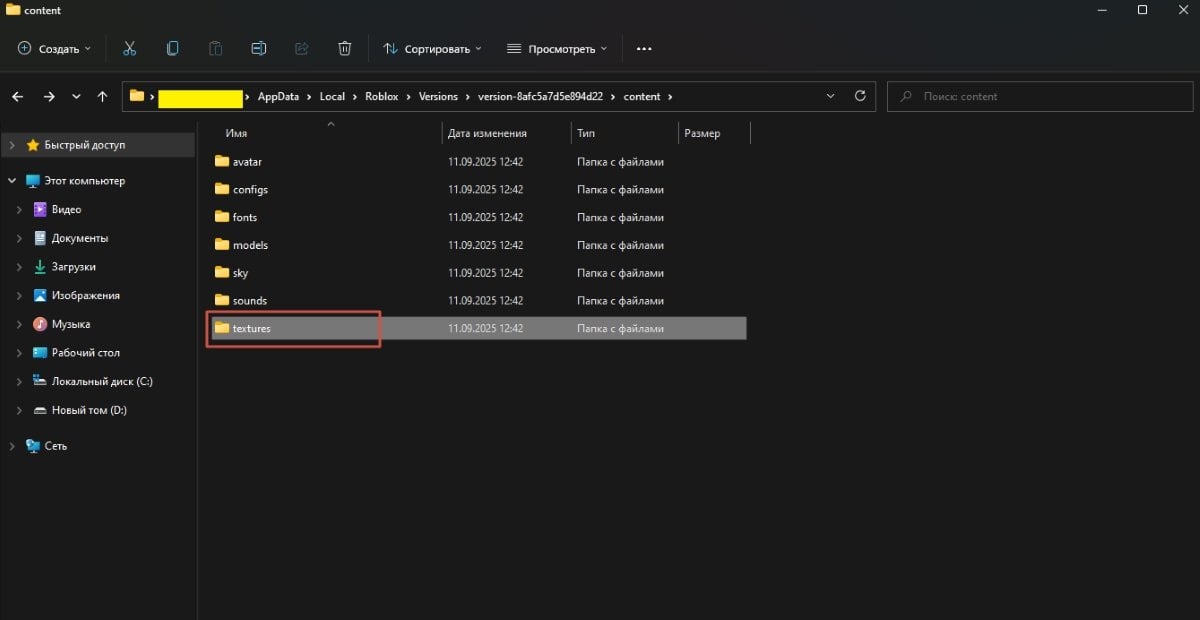Screen dimensions: 1200x620
Task: Click the textures folder icon
Action: 222,328
